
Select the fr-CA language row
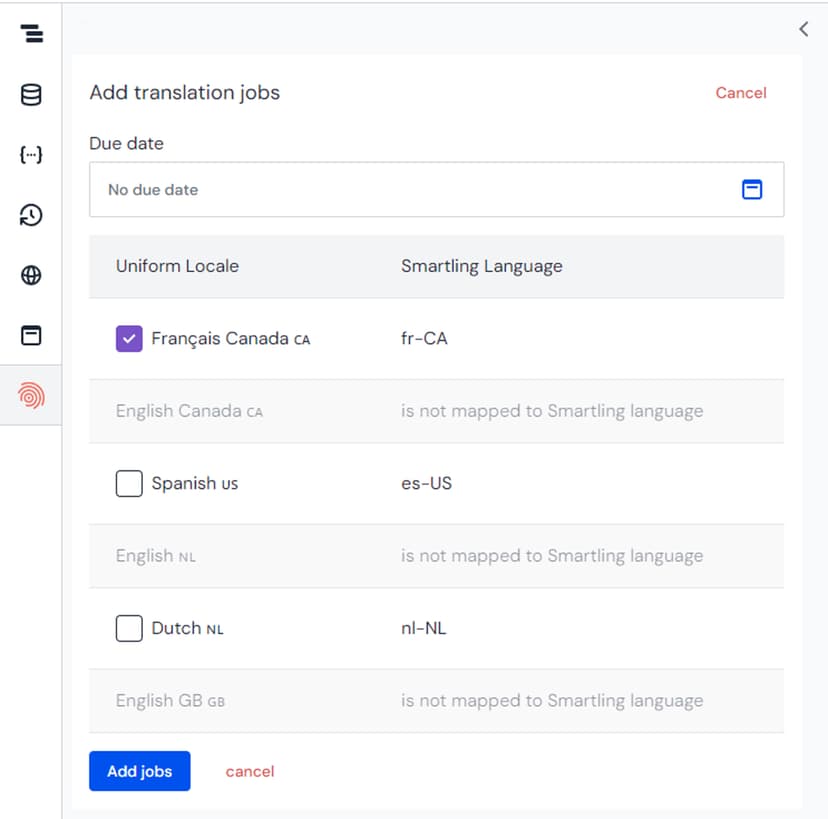click(424, 339)
